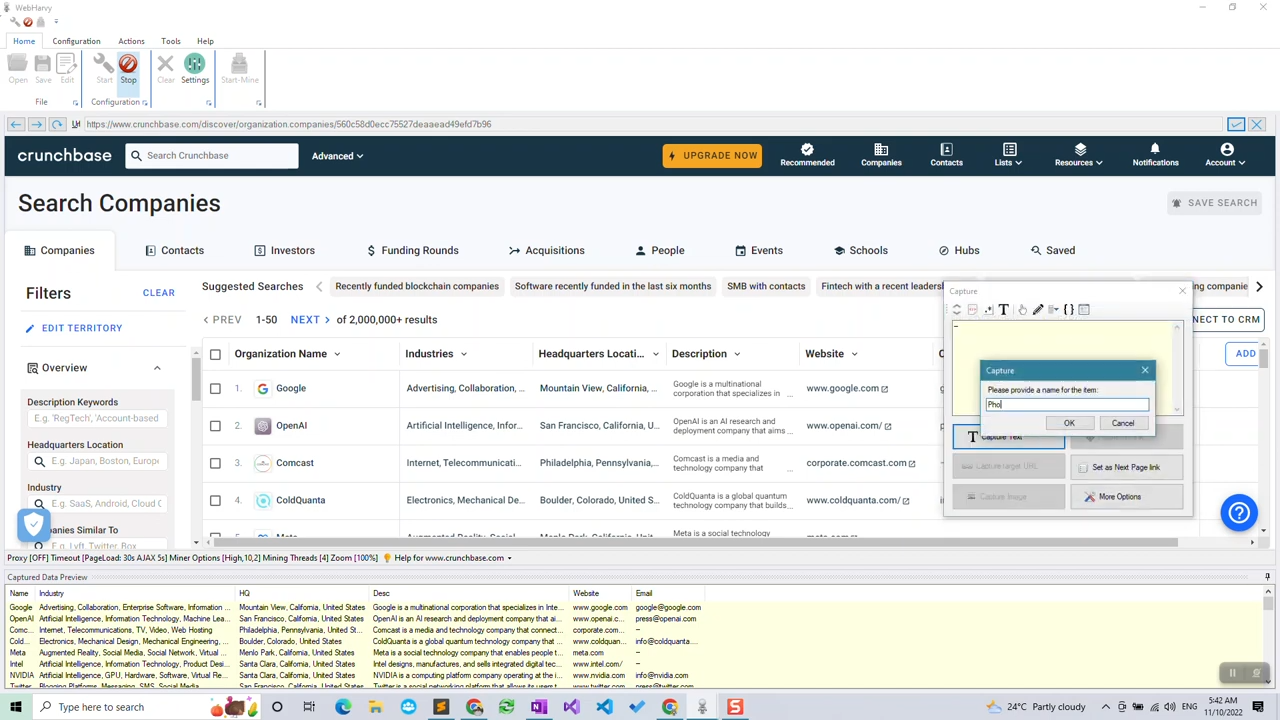Click the UPGRADE NOW button
The width and height of the screenshot is (1280, 720).
coord(712,156)
